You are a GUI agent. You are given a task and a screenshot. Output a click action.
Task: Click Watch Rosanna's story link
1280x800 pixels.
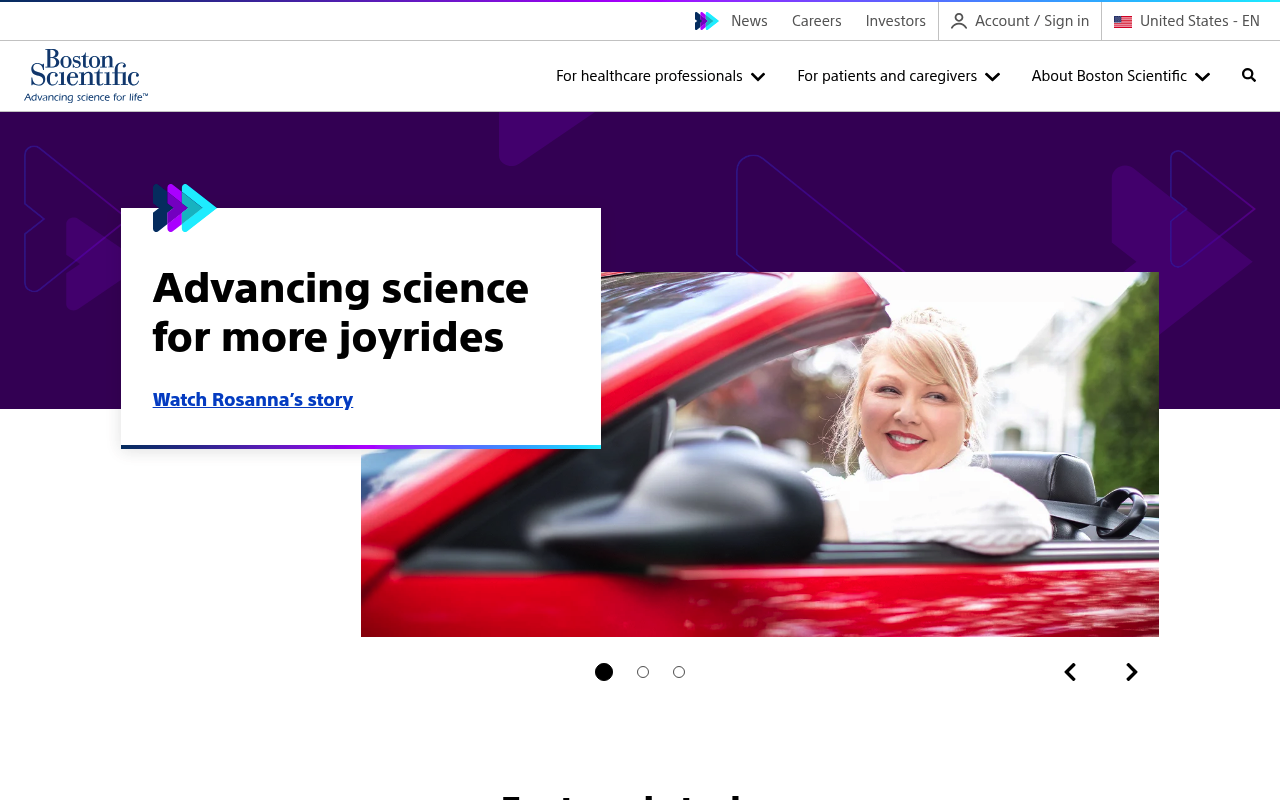point(253,400)
